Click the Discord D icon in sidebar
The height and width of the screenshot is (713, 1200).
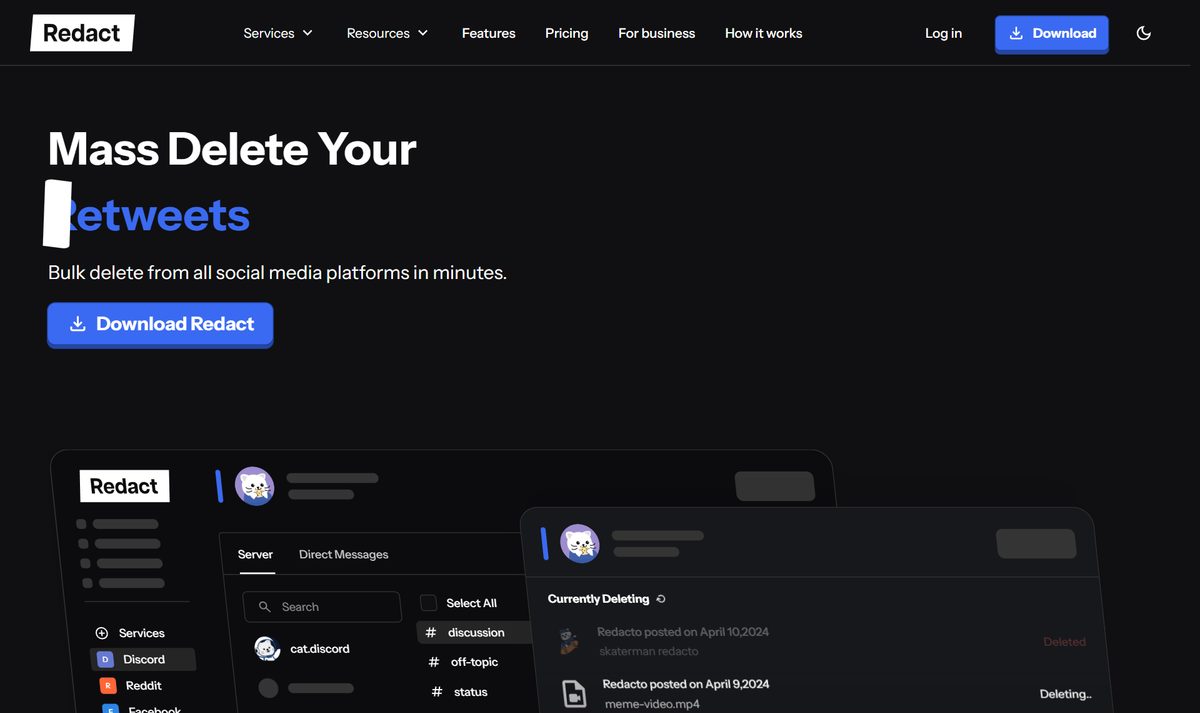point(105,659)
